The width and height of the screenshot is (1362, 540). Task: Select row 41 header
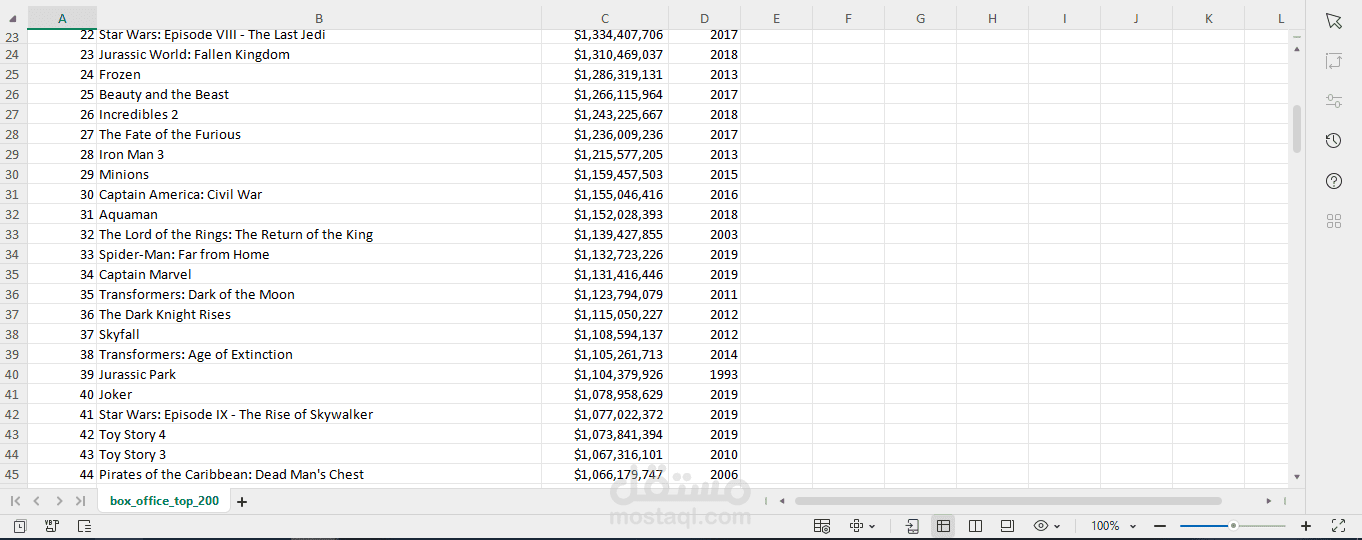coord(12,394)
